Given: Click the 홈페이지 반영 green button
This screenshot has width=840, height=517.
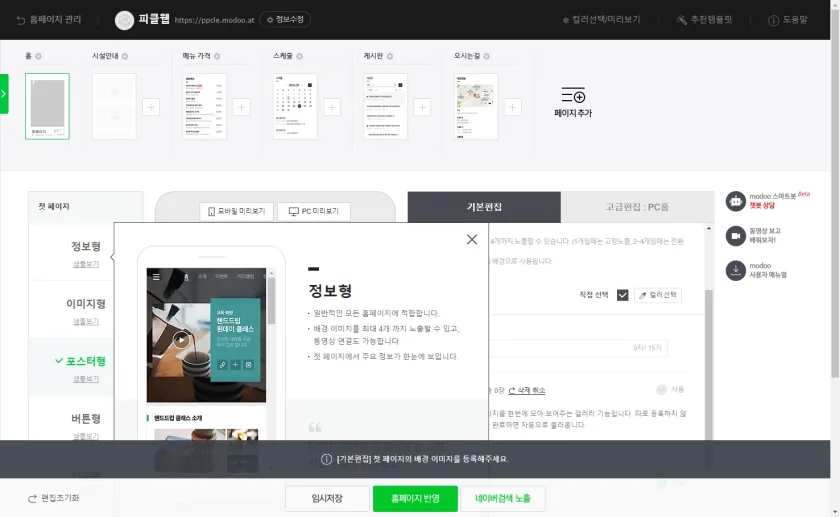Looking at the screenshot, I should [415, 498].
